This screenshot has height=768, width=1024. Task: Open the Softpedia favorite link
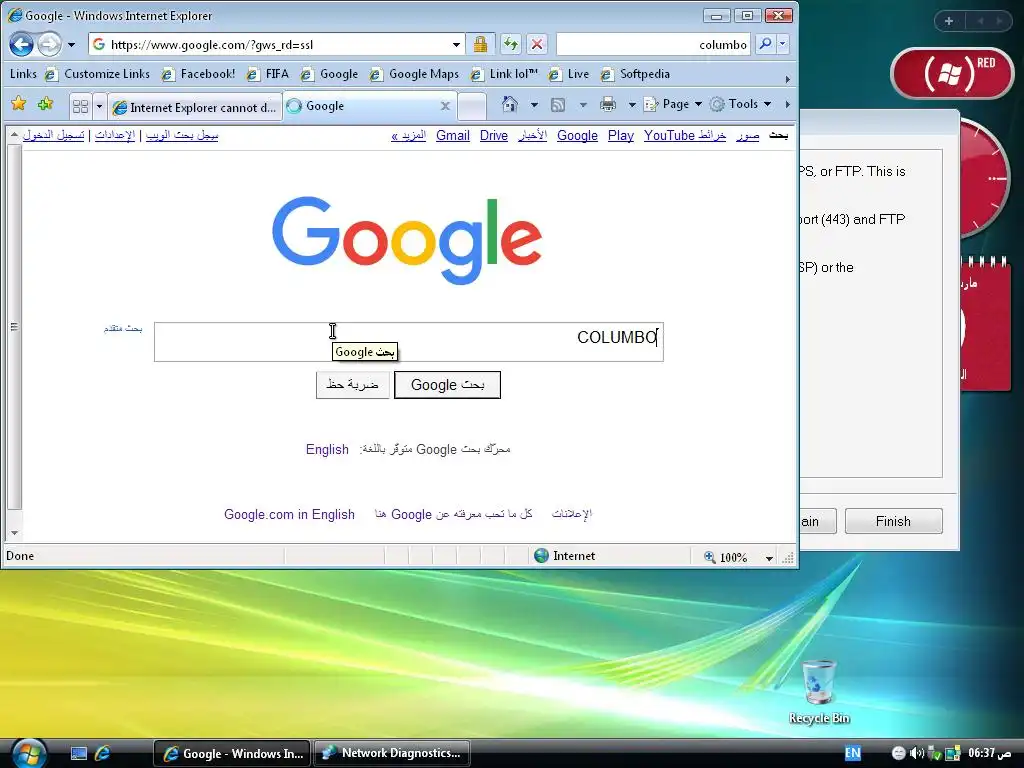[635, 74]
